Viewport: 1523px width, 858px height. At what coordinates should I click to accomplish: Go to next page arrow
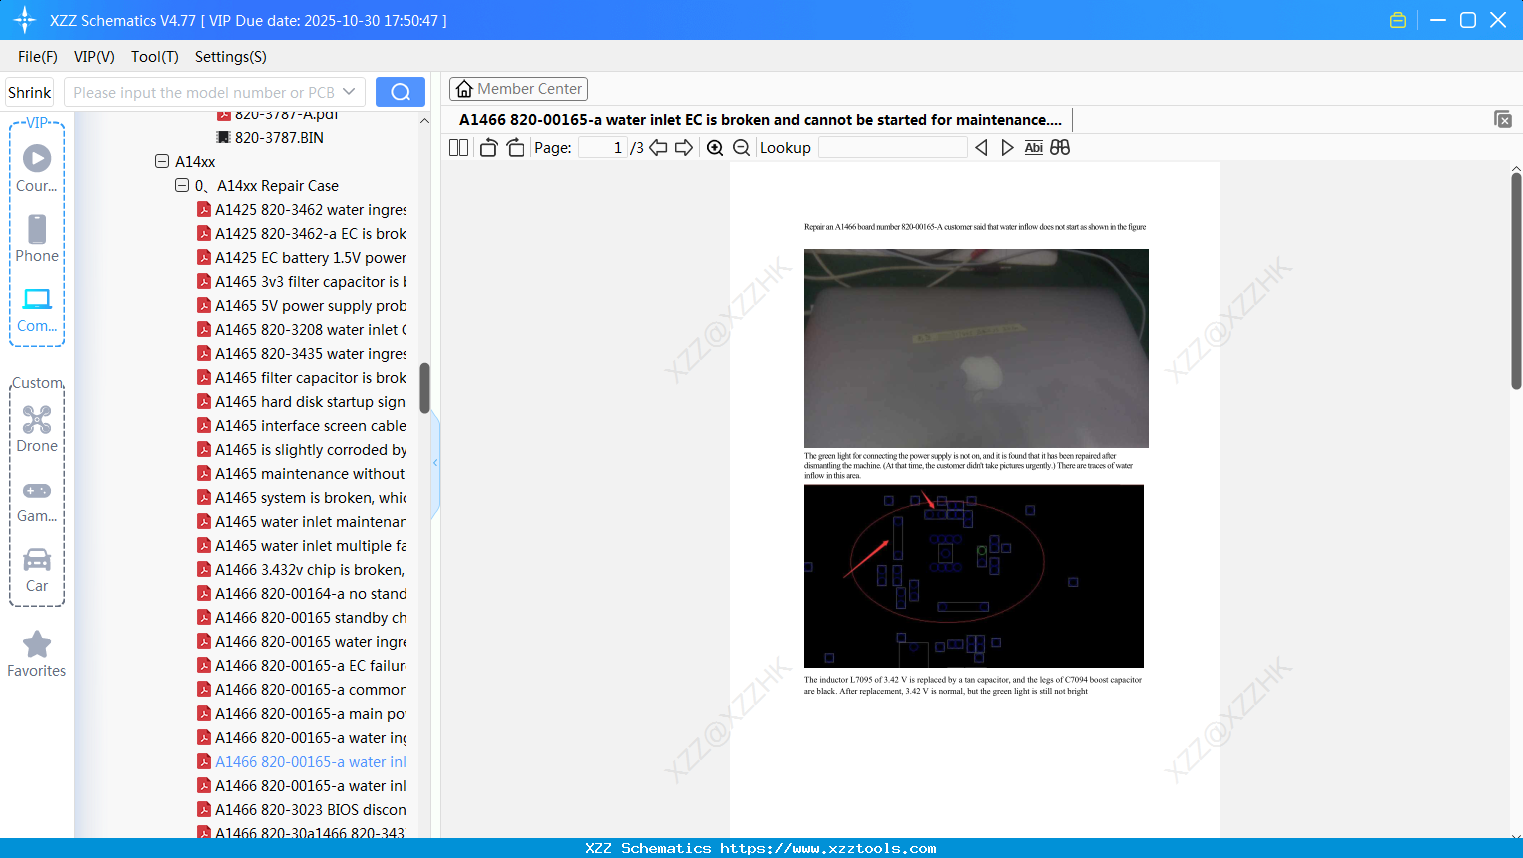click(x=684, y=148)
